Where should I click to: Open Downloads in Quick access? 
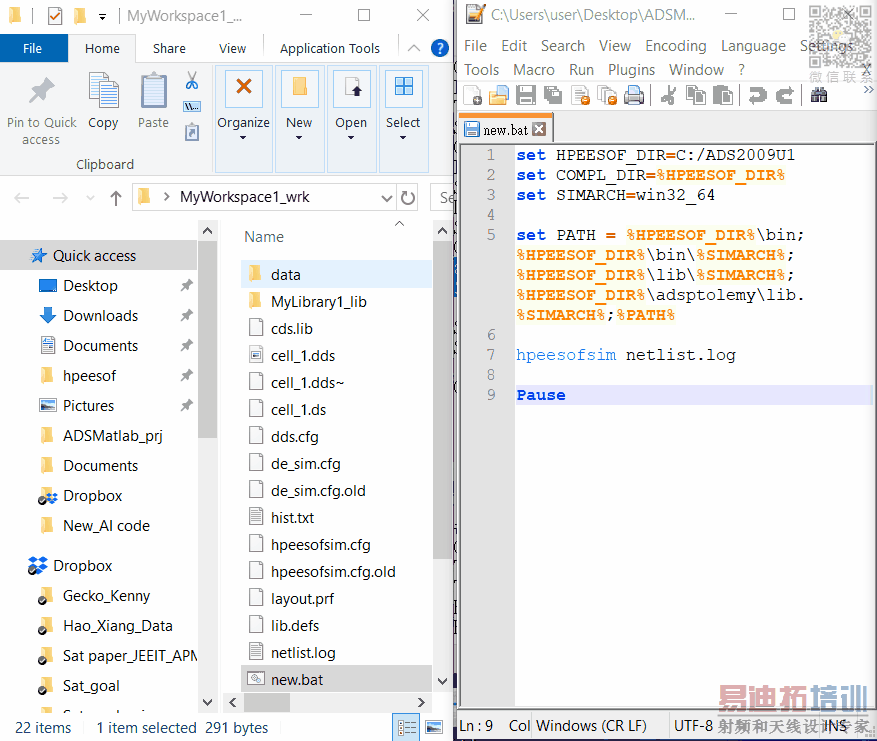100,316
